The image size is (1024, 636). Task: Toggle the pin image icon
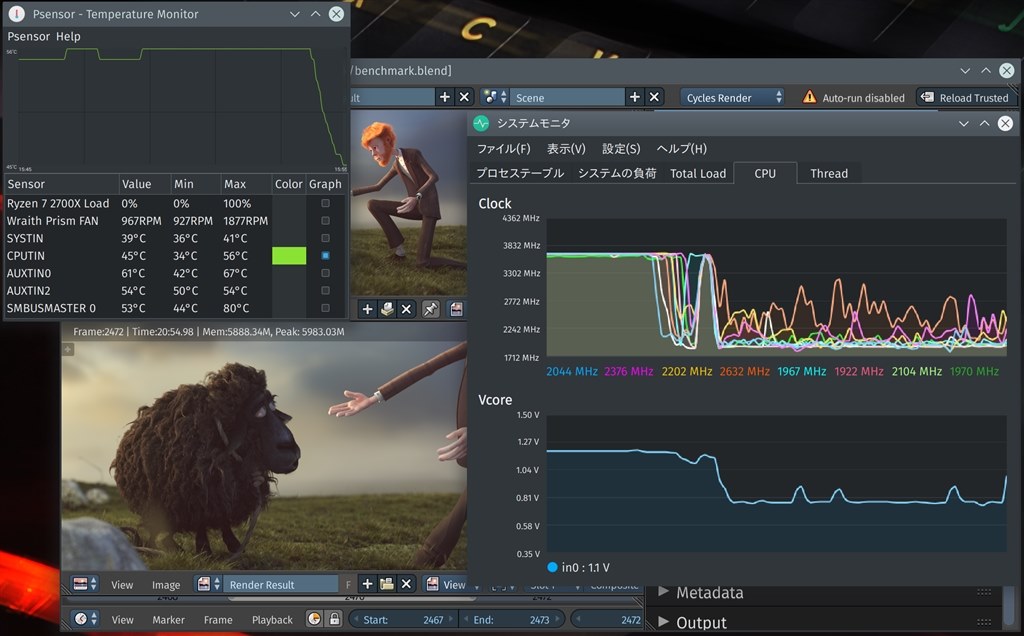tap(430, 309)
